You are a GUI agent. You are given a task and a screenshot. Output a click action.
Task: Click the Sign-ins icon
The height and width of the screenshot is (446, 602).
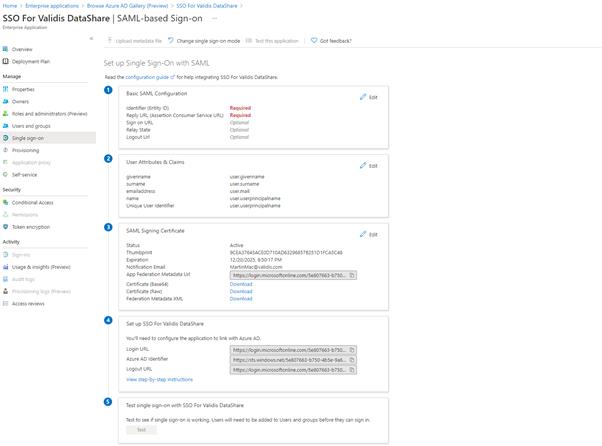click(5, 254)
